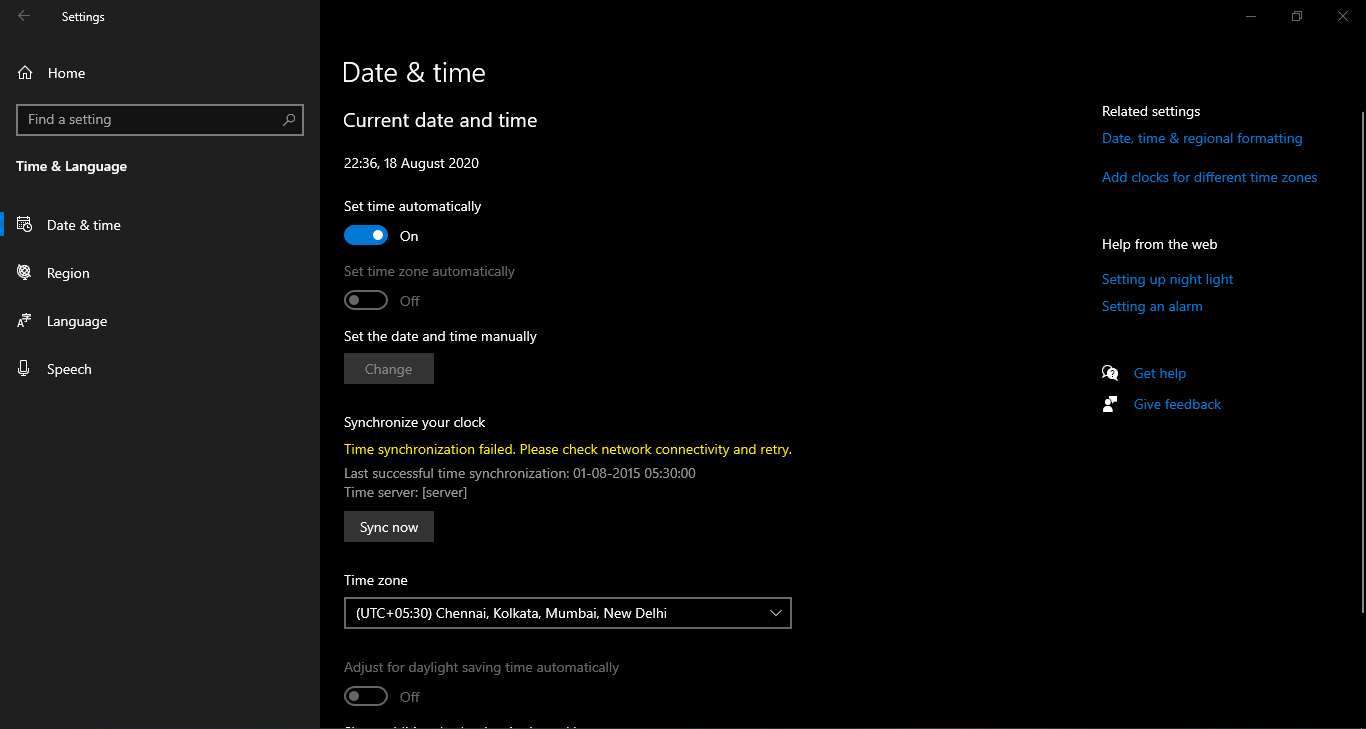This screenshot has height=729, width=1366.
Task: Open Setting an alarm help link
Action: click(1152, 306)
